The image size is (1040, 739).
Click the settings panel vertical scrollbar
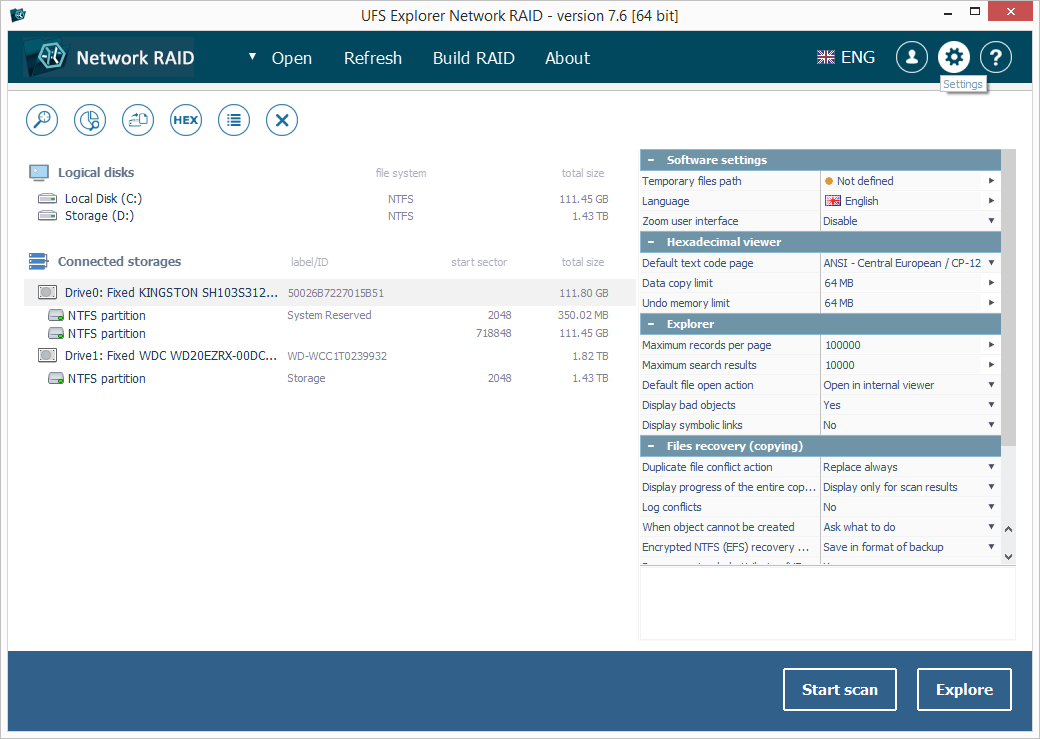(1008, 297)
